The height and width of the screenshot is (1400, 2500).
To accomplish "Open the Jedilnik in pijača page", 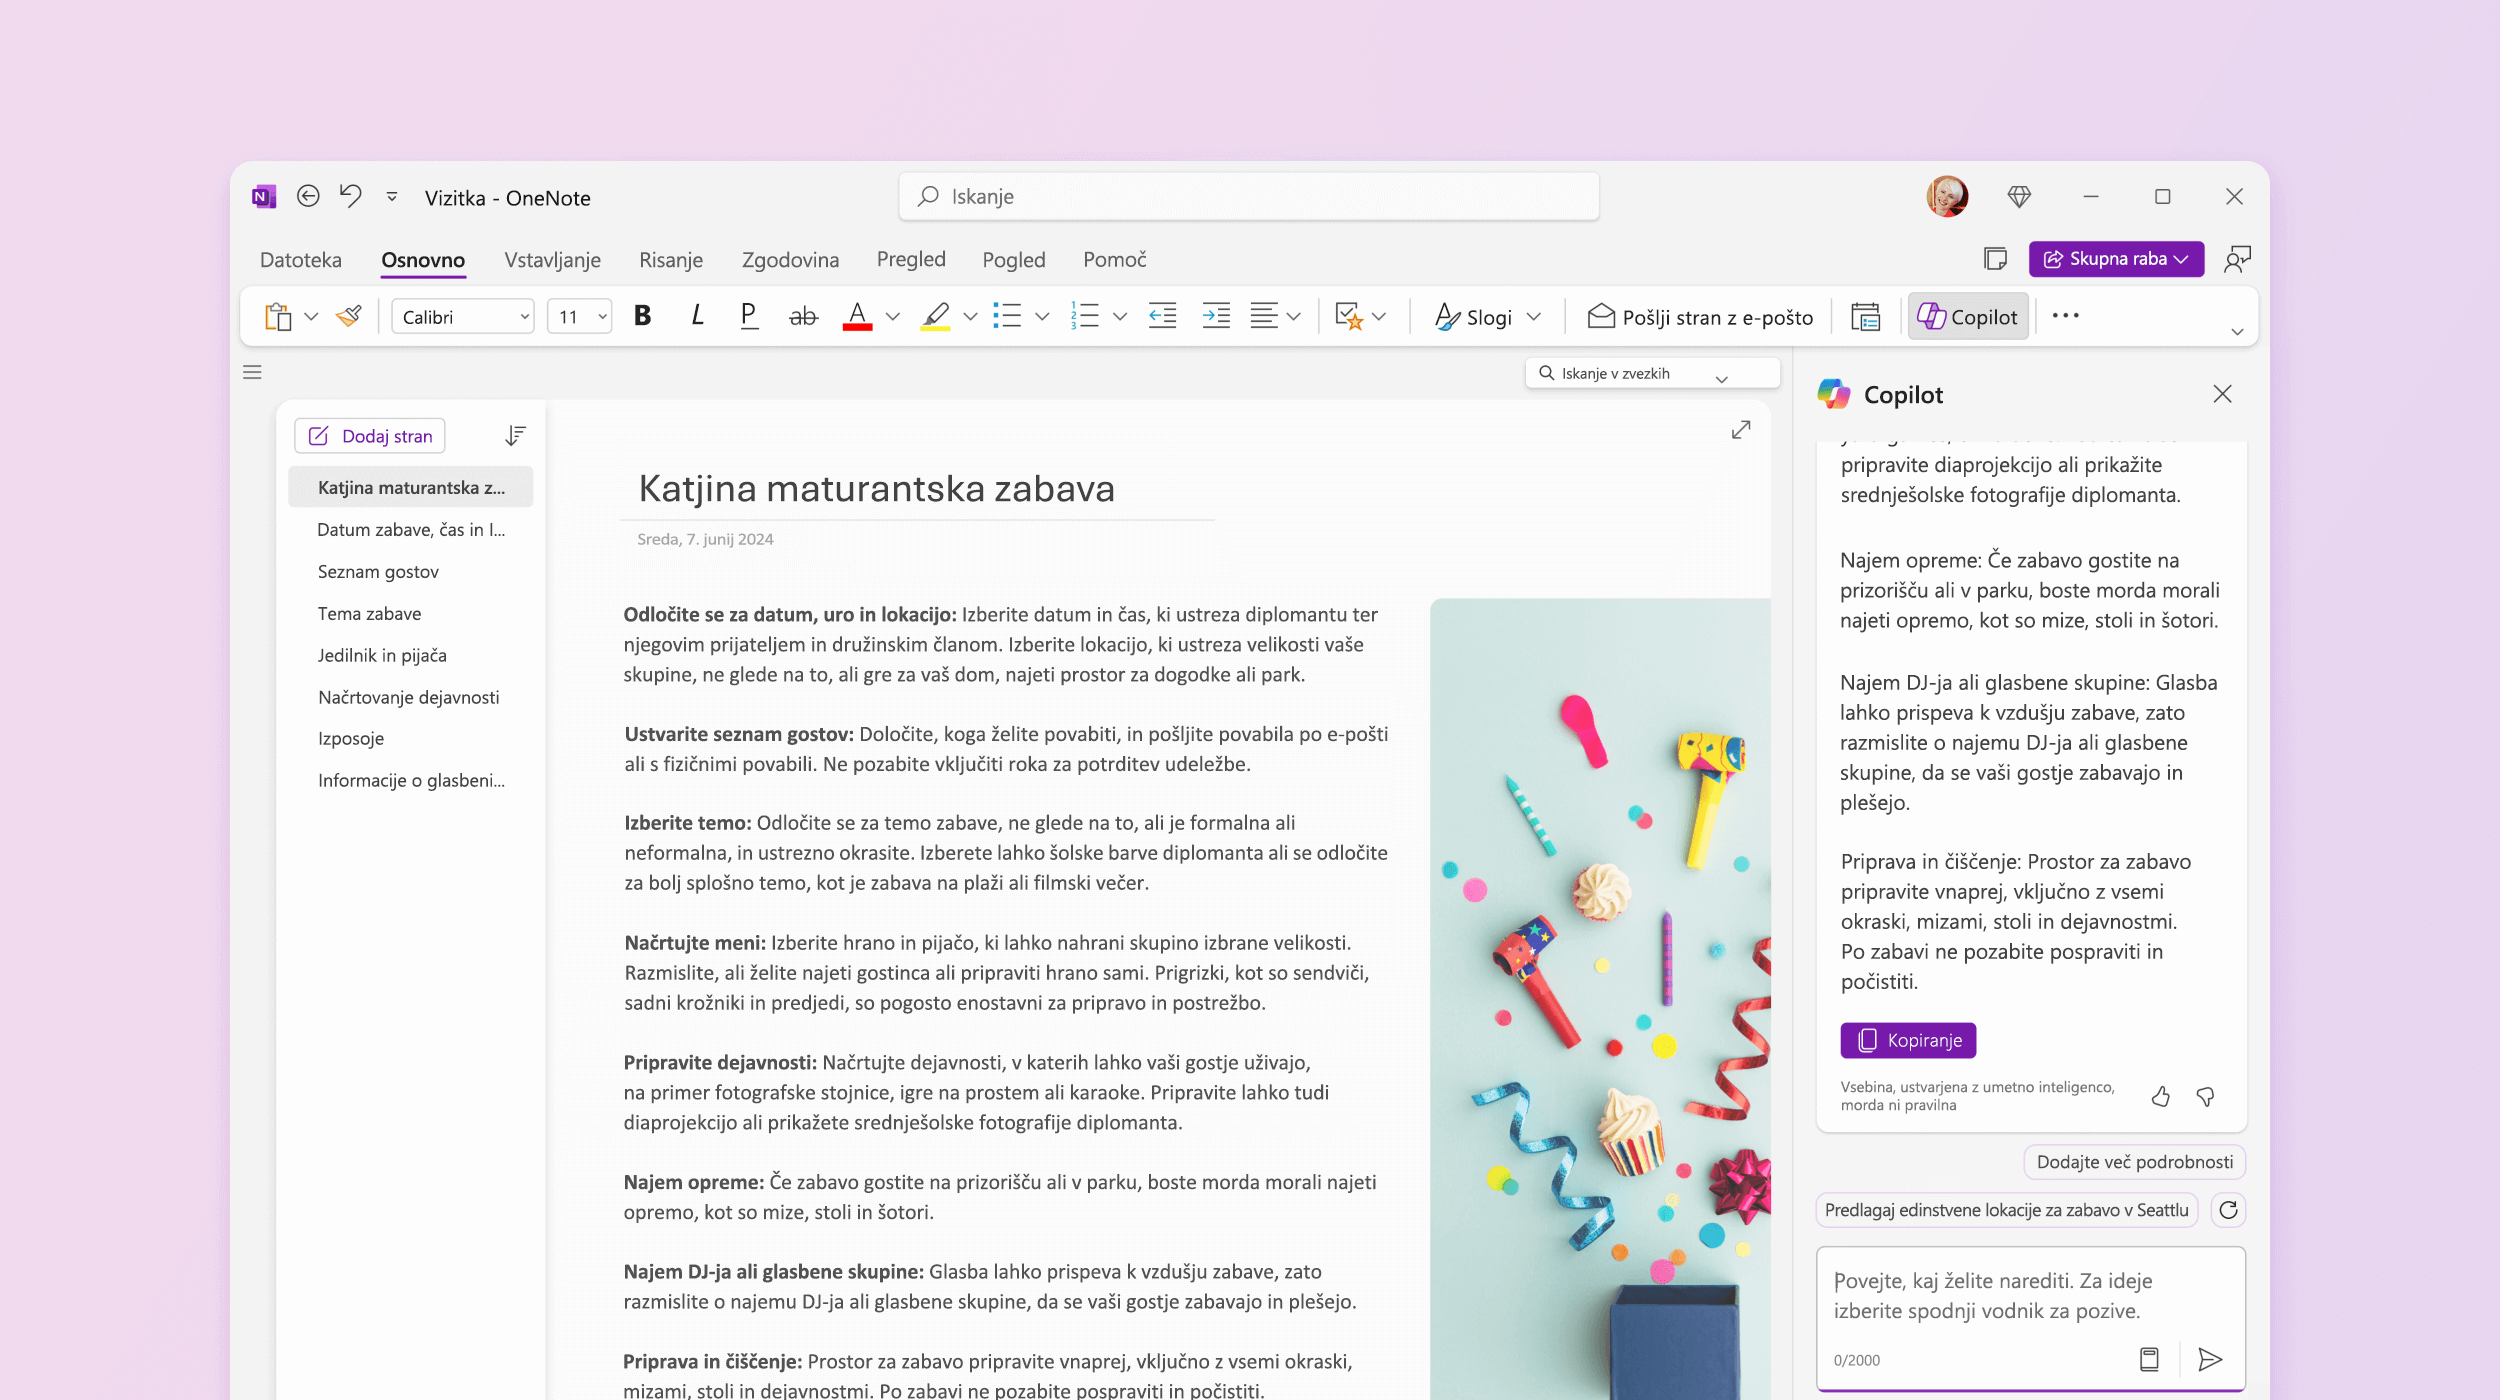I will pyautogui.click(x=410, y=655).
